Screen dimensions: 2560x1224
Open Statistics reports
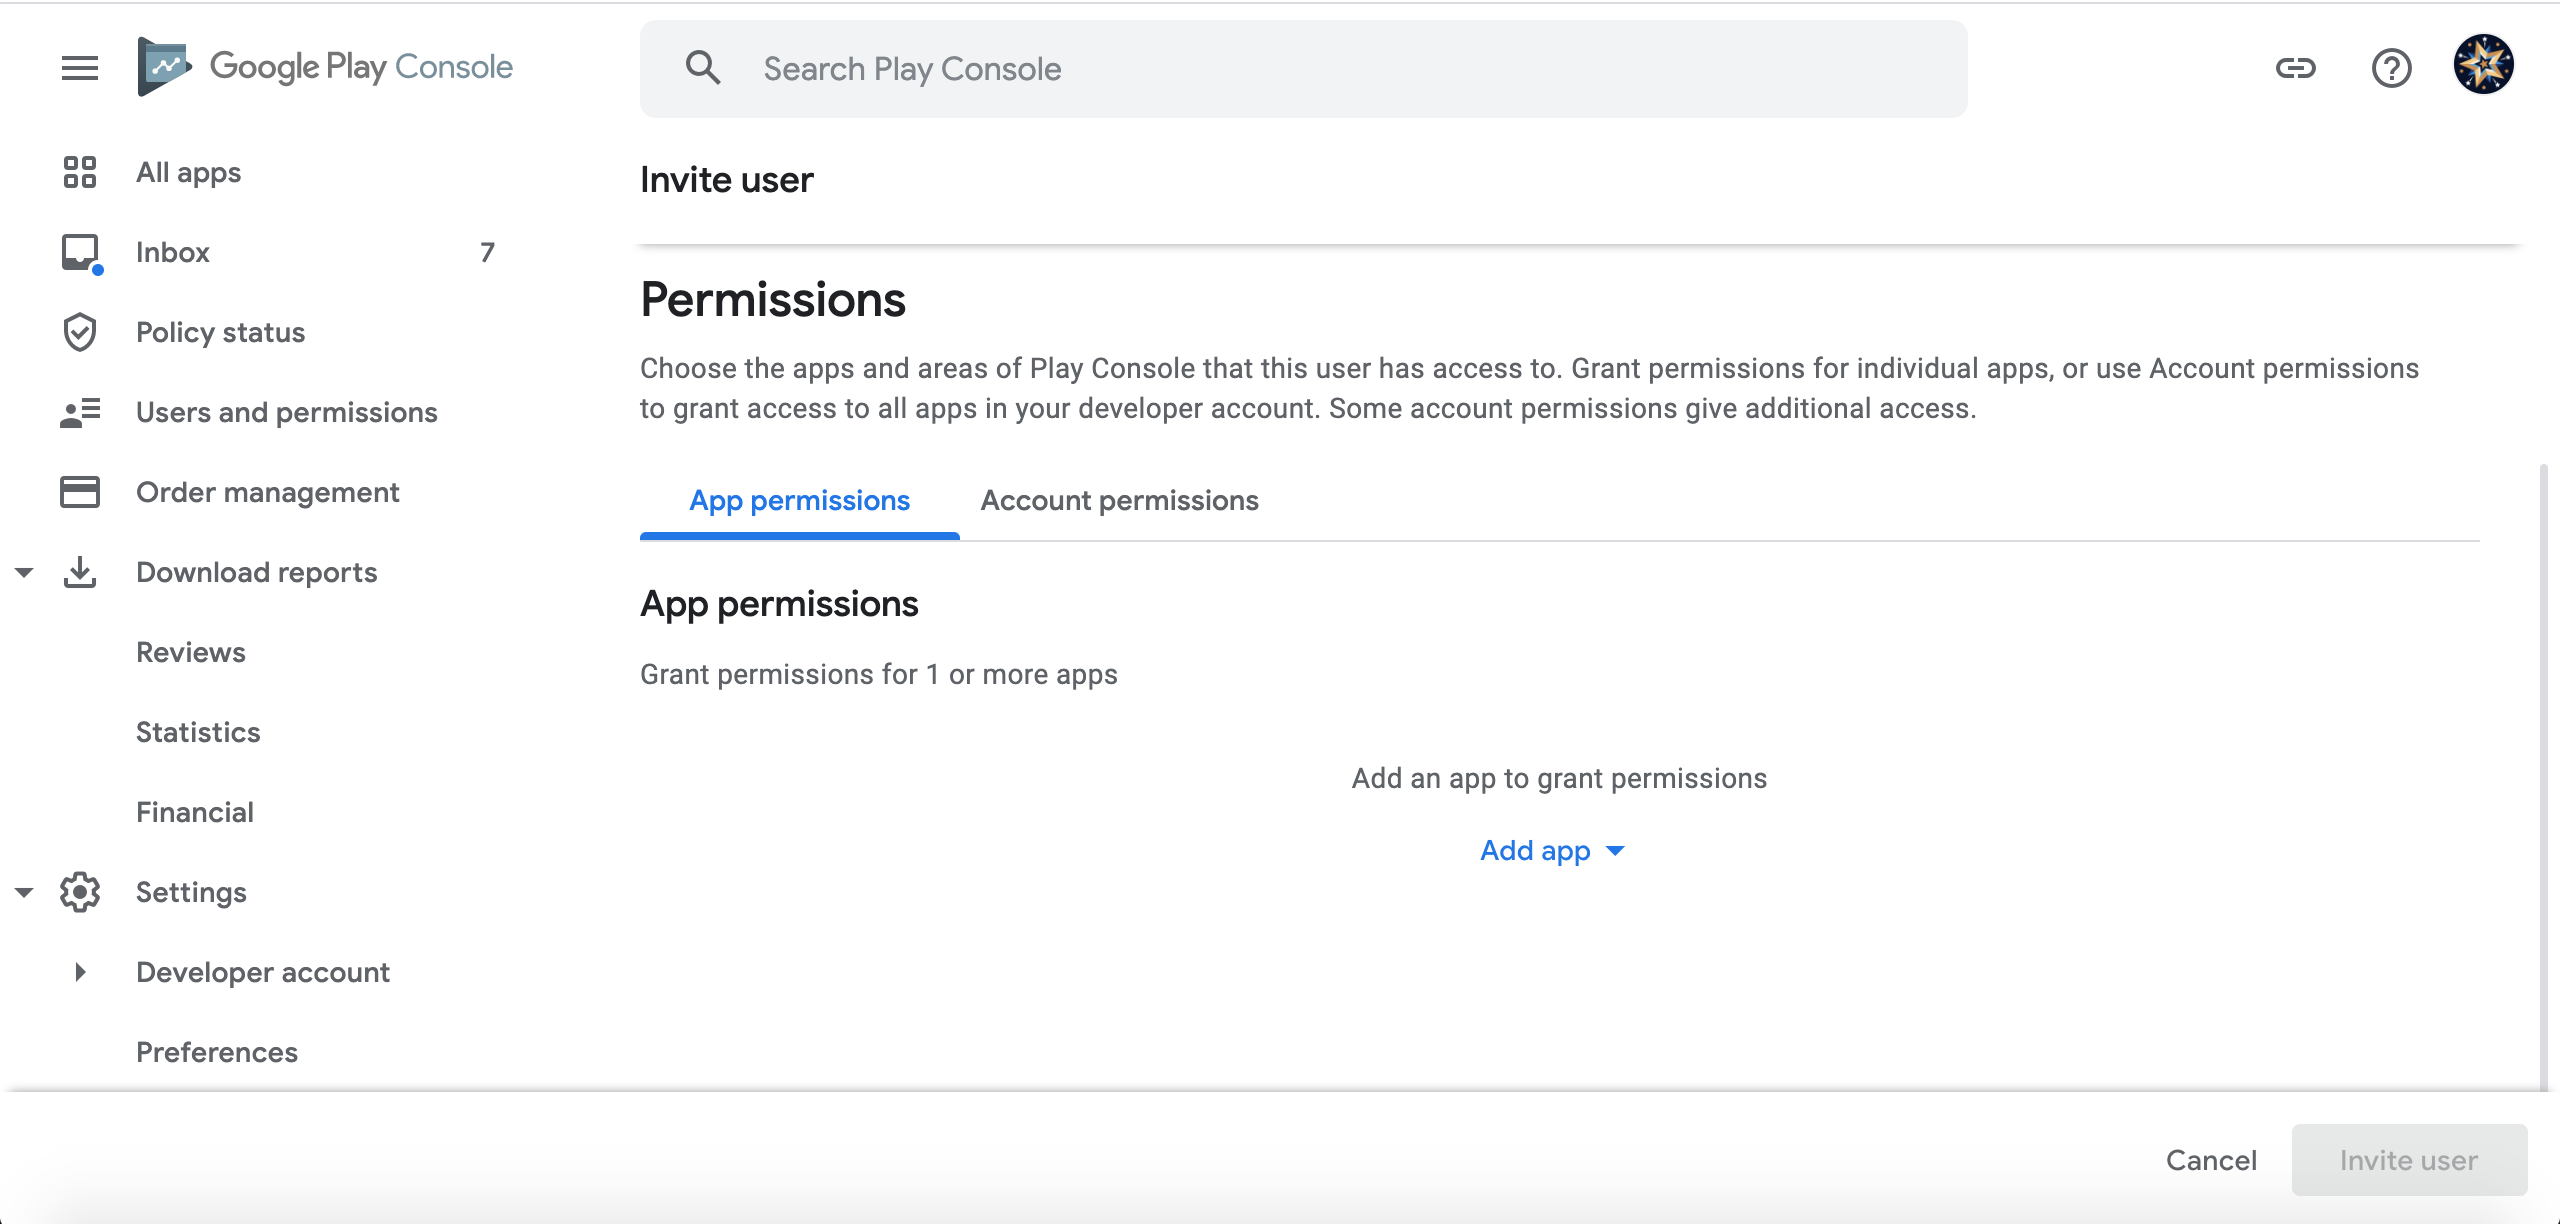click(x=198, y=732)
